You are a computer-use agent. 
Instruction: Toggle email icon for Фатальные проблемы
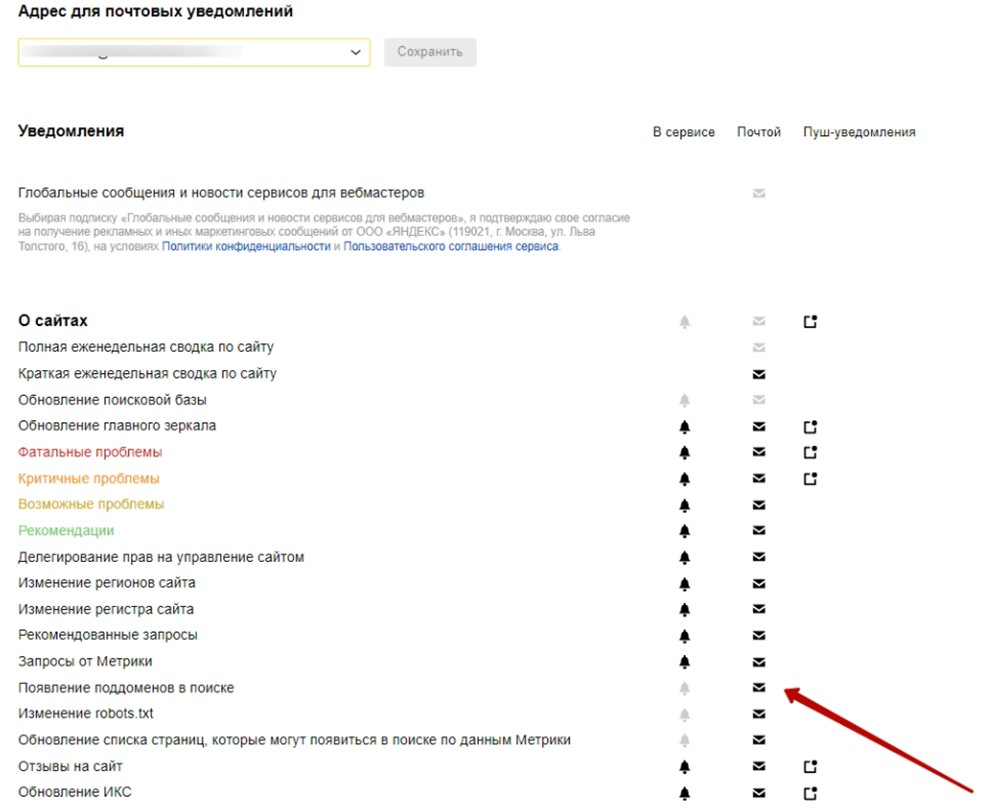759,452
